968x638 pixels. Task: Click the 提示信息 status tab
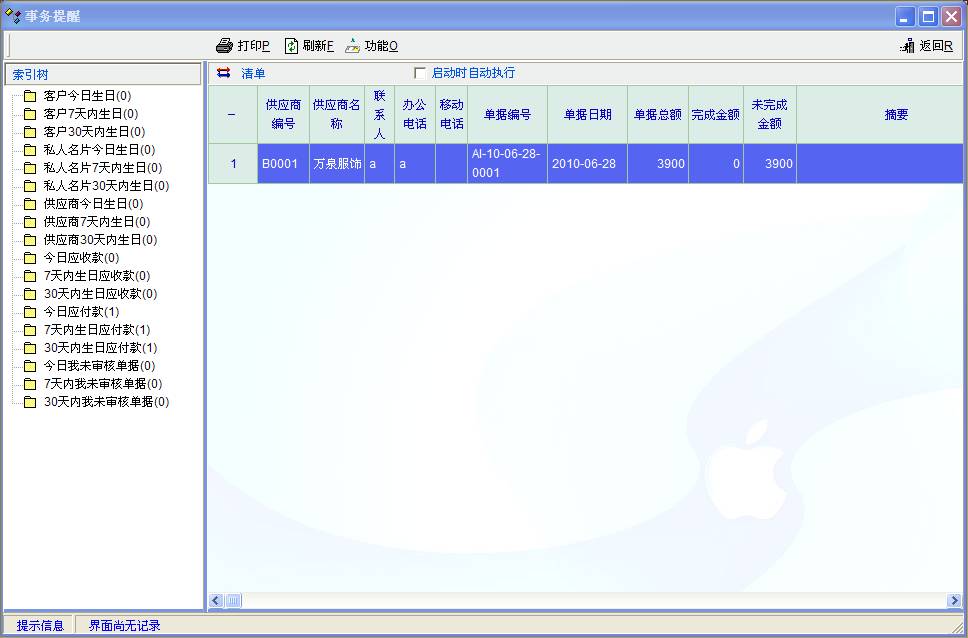[x=40, y=626]
